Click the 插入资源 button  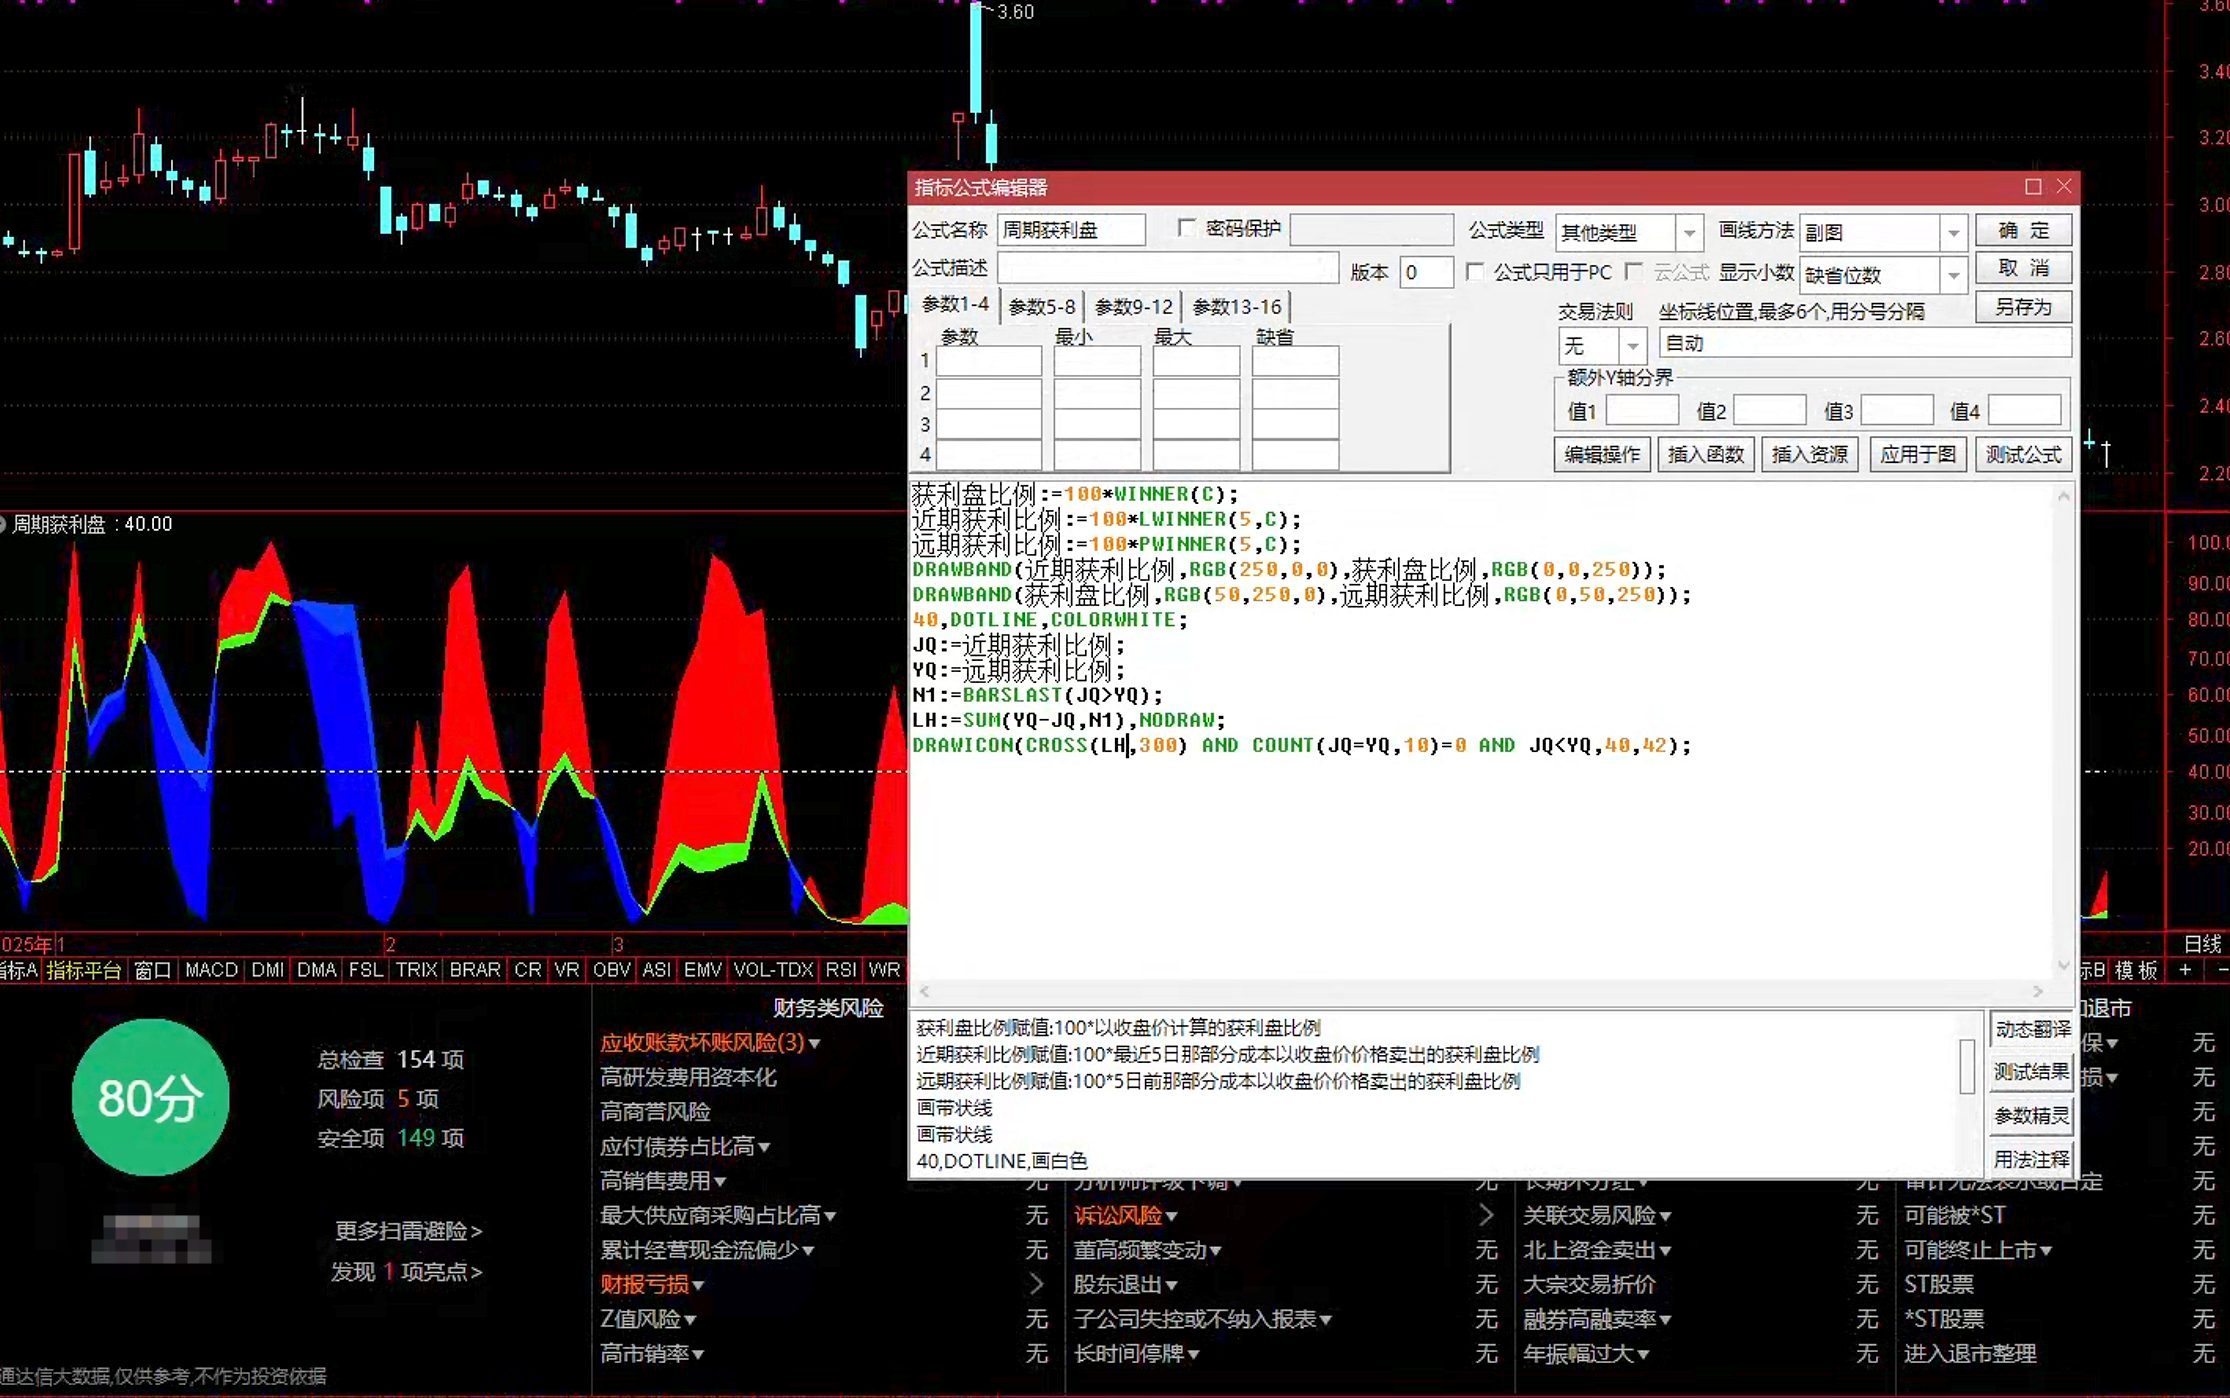click(x=1809, y=455)
